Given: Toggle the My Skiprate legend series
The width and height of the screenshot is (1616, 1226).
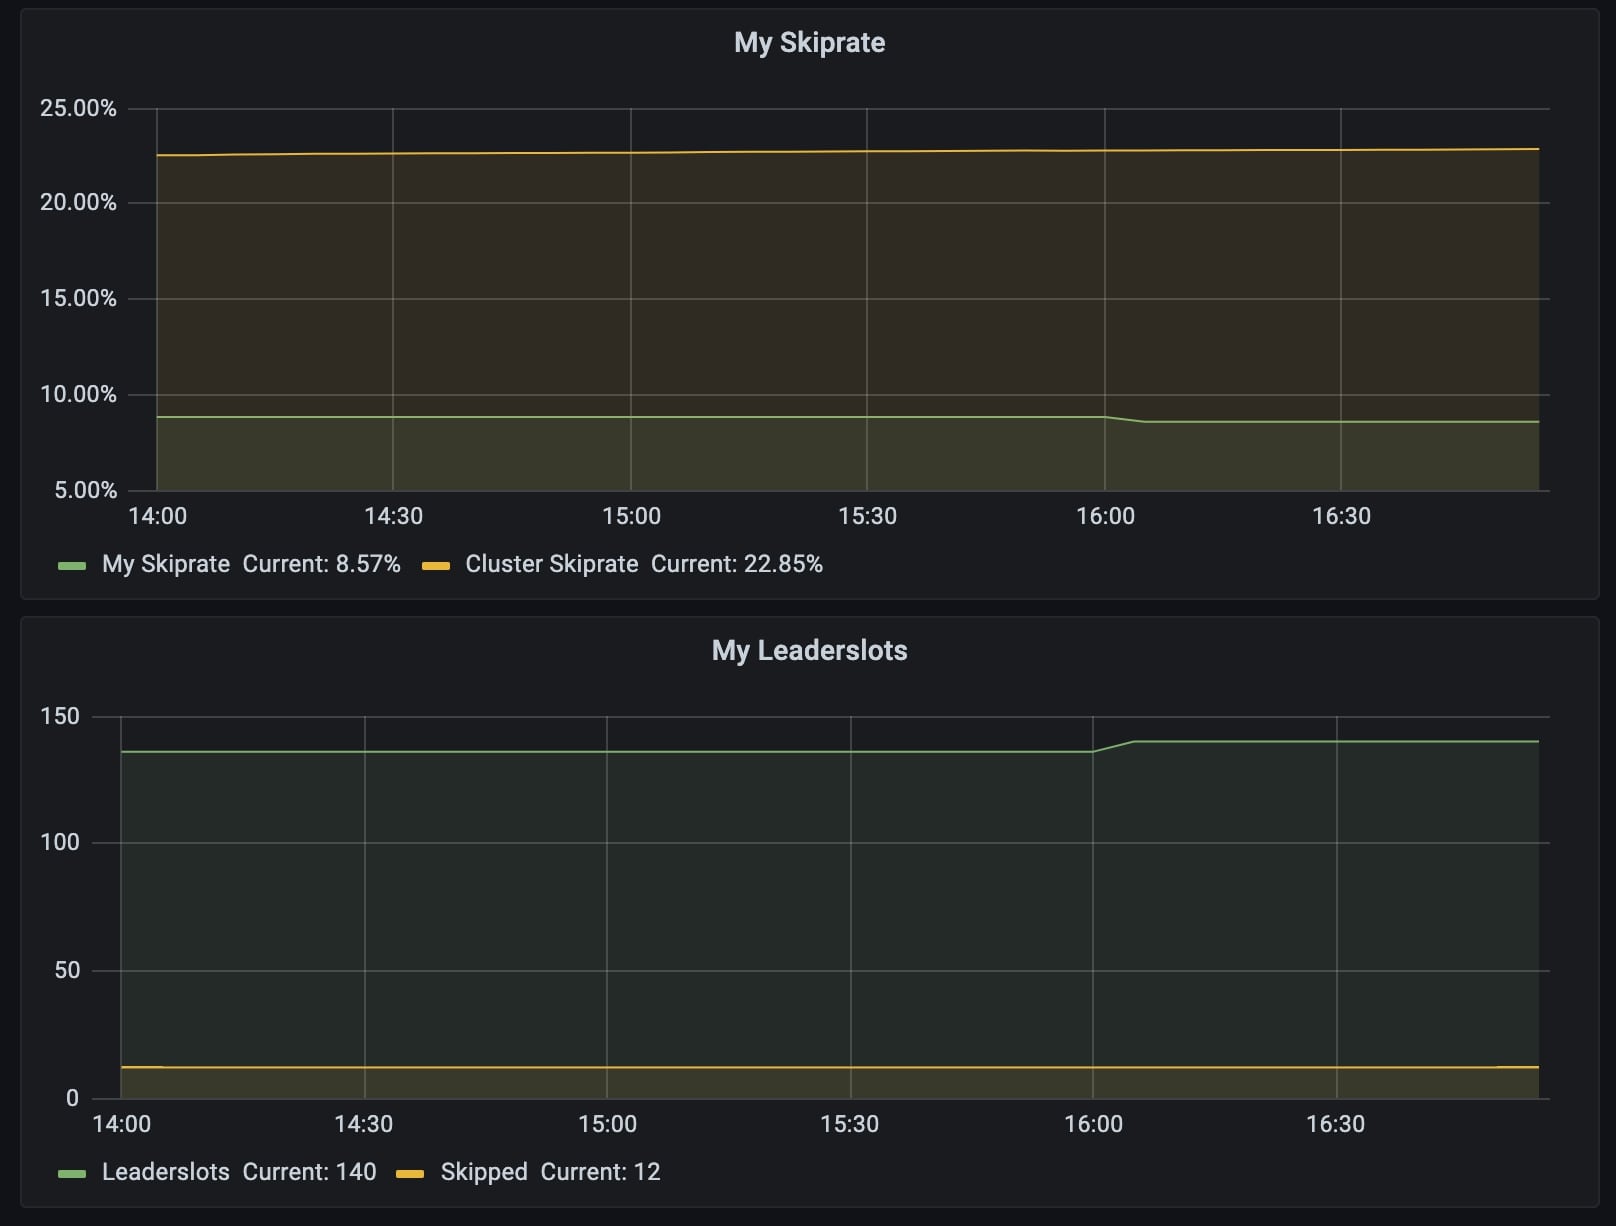Looking at the screenshot, I should [x=166, y=564].
